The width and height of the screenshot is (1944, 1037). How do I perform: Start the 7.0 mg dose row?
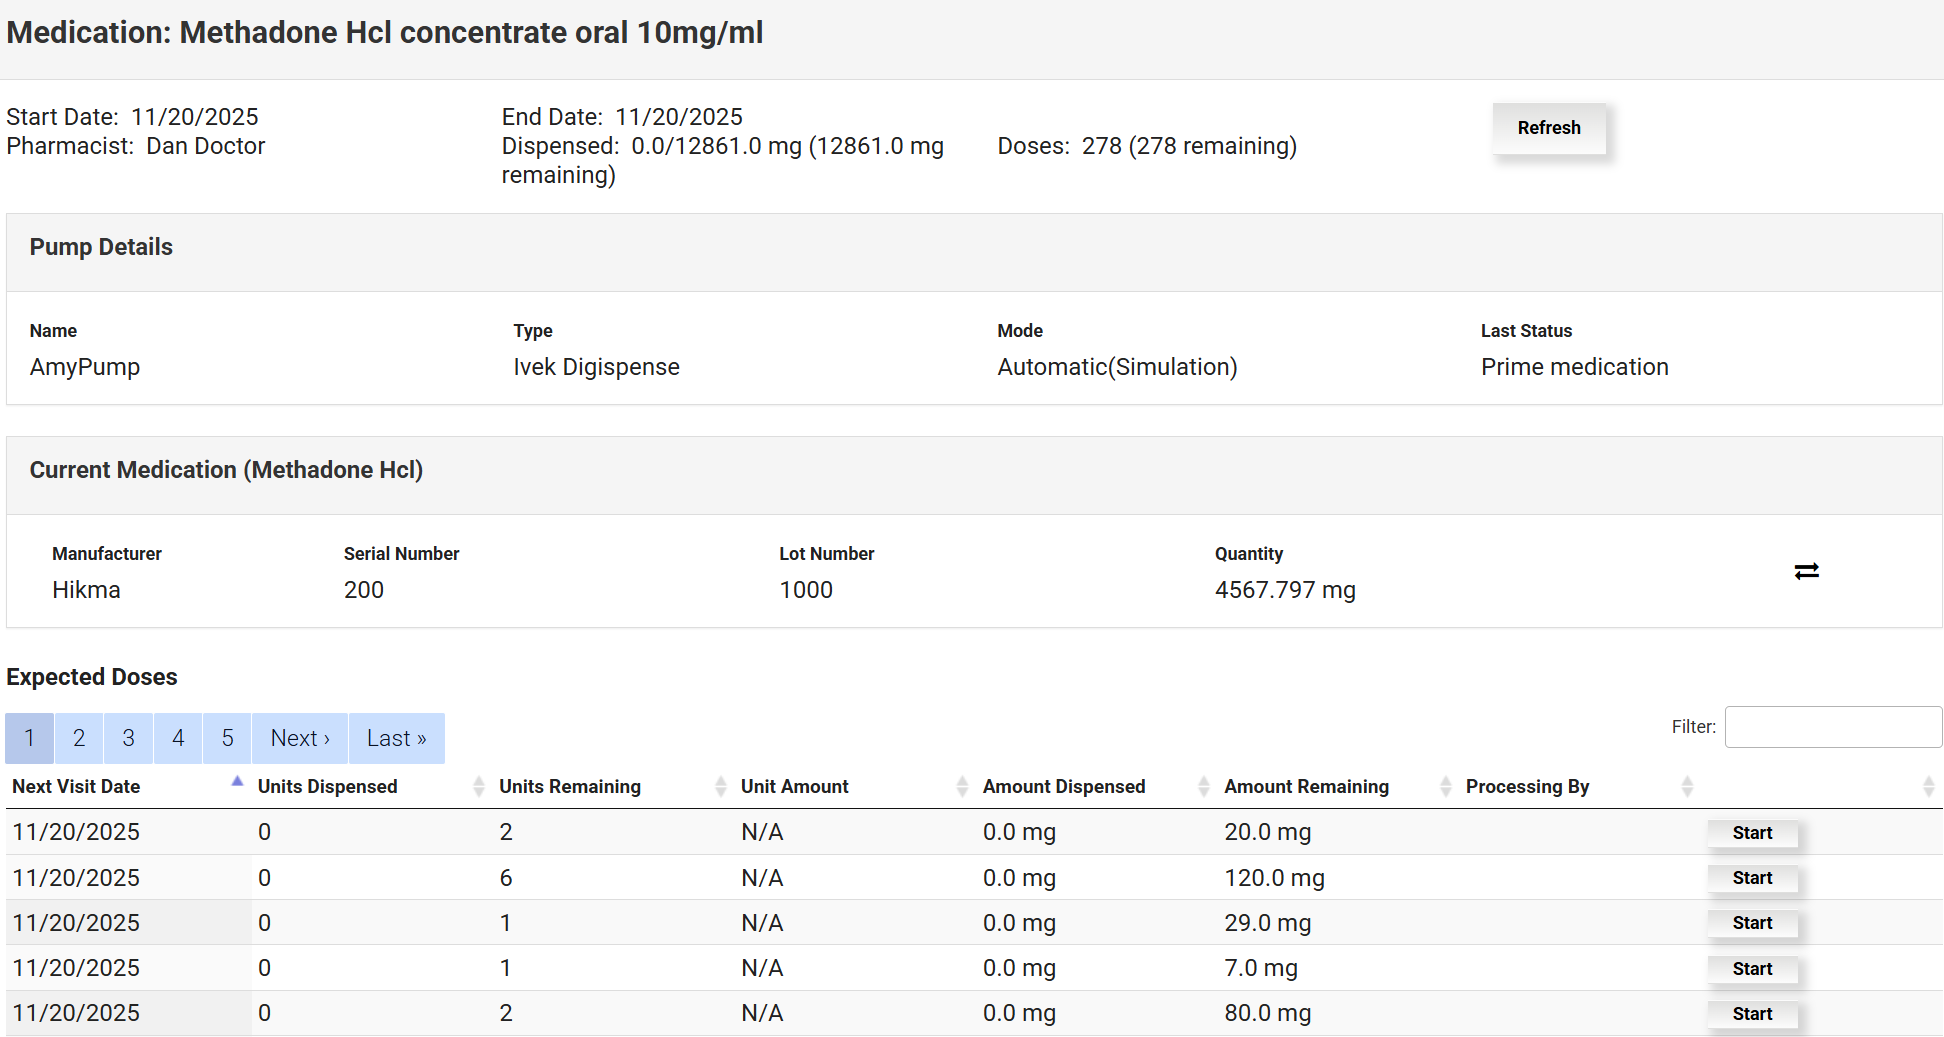pos(1751,969)
